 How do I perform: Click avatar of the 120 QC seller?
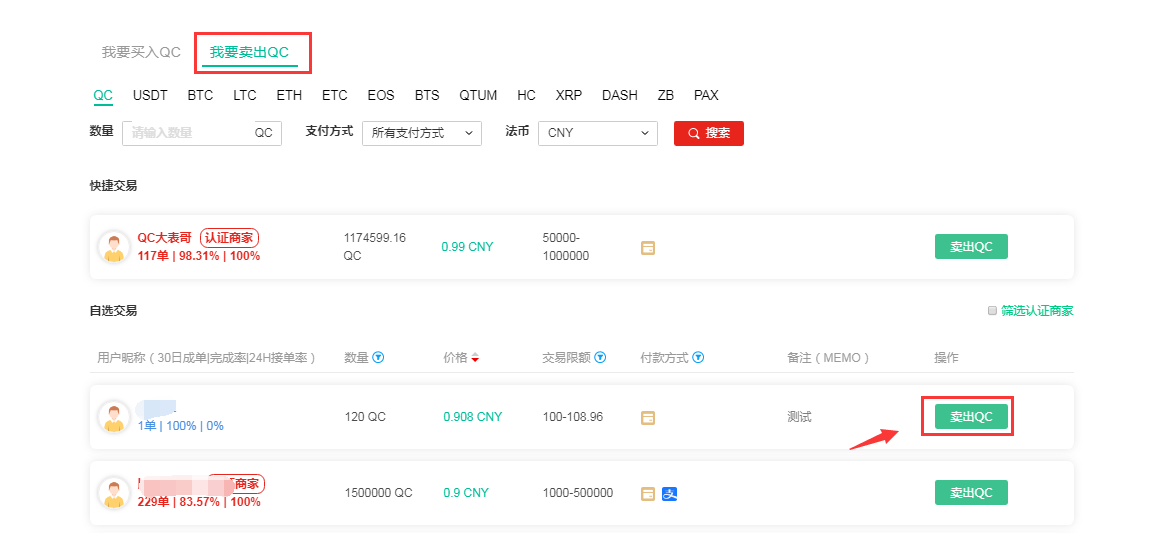coord(114,417)
